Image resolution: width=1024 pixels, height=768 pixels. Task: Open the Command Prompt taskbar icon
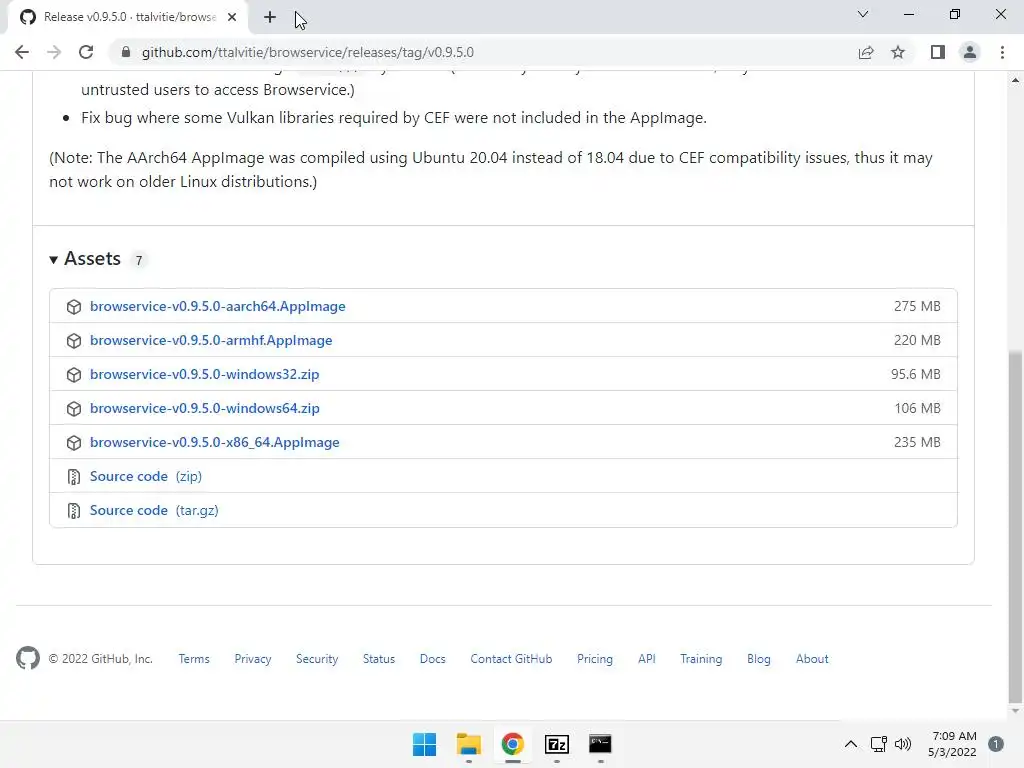click(x=600, y=744)
